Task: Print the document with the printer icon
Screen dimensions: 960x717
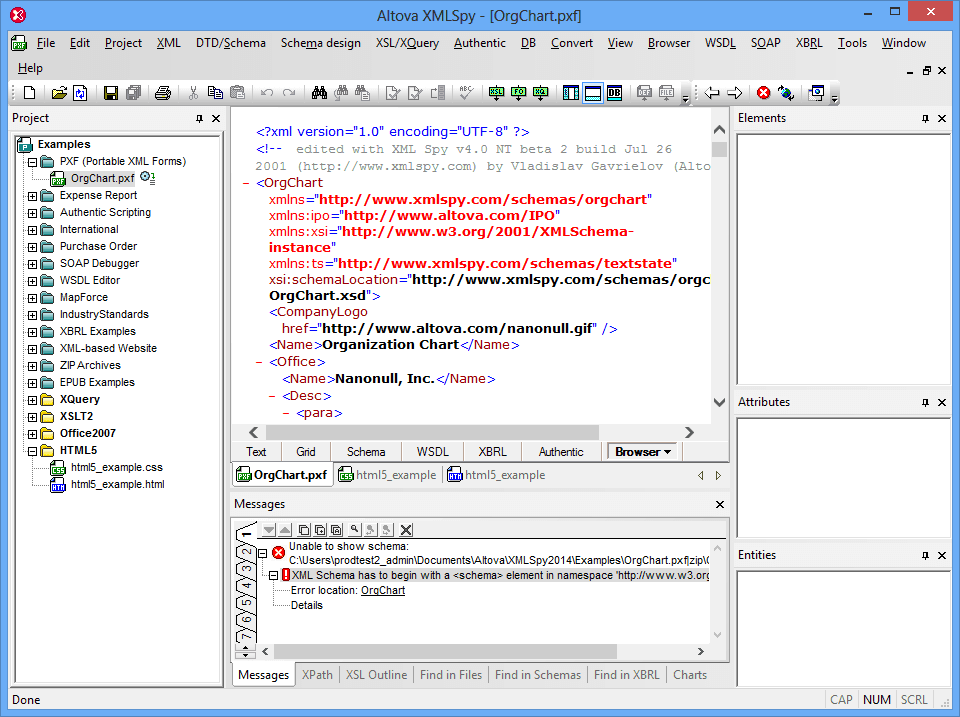Action: (x=162, y=93)
